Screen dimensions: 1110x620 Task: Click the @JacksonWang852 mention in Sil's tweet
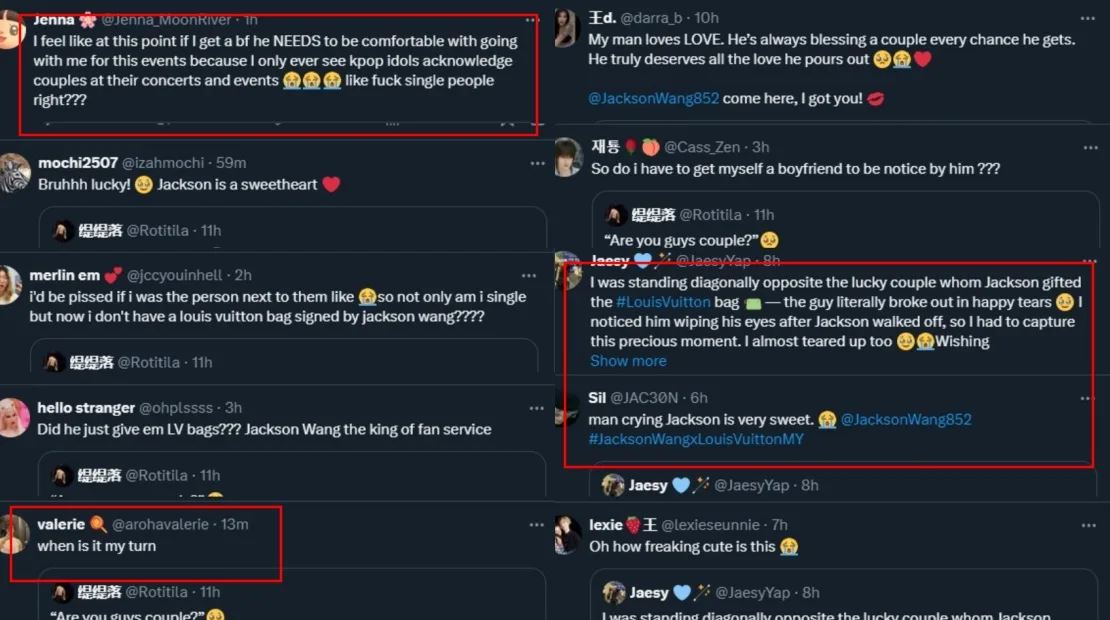point(906,420)
